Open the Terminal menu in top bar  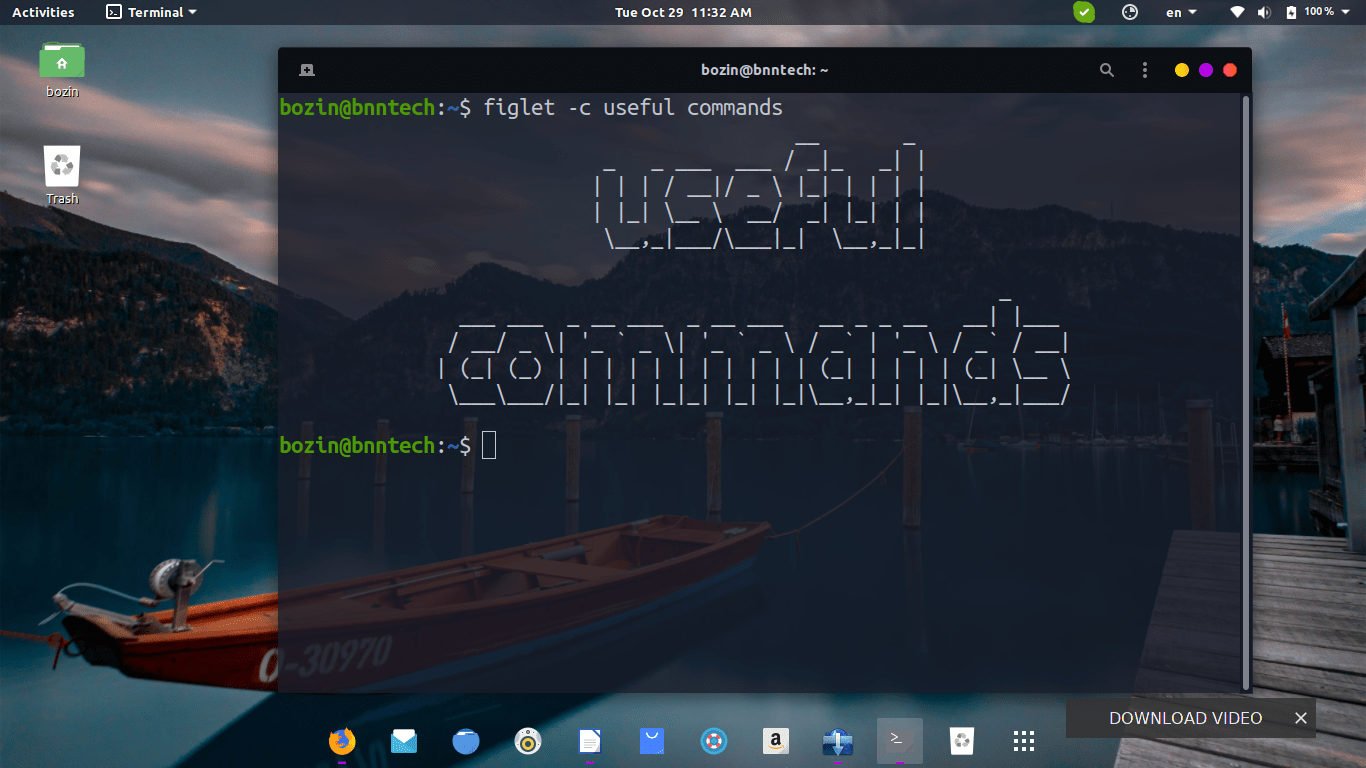pos(150,12)
